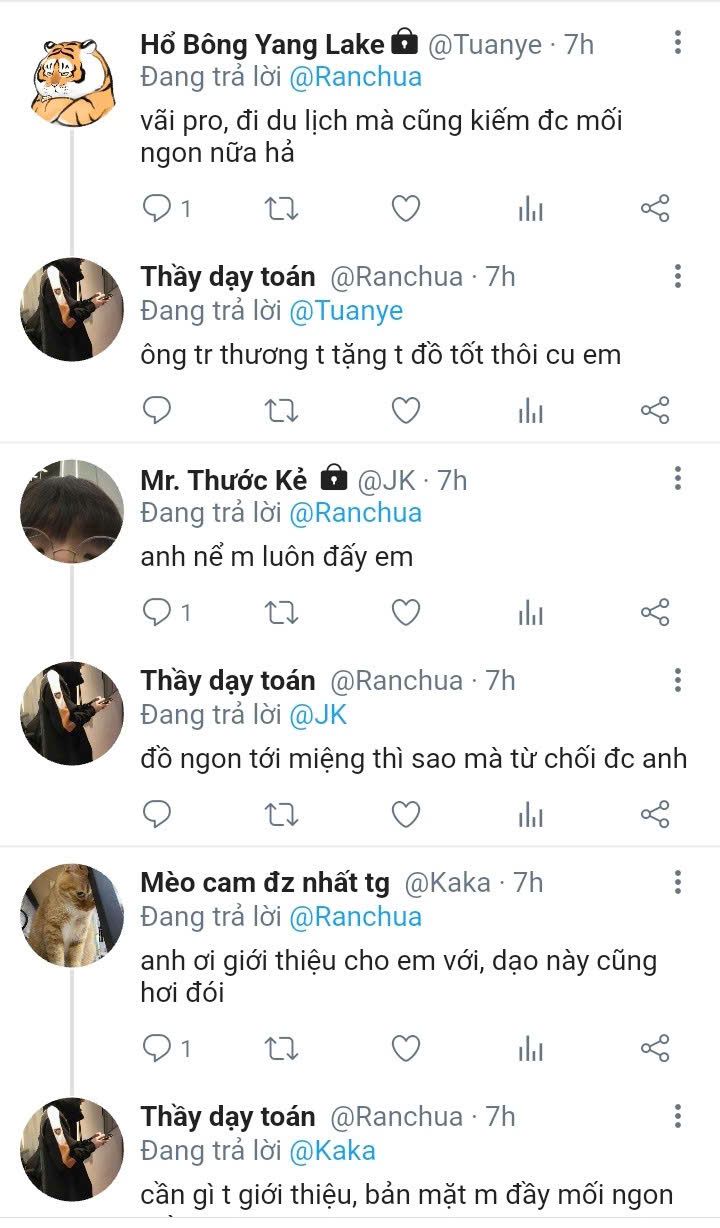Open the @JK mention link
The width and height of the screenshot is (720, 1228).
[318, 714]
